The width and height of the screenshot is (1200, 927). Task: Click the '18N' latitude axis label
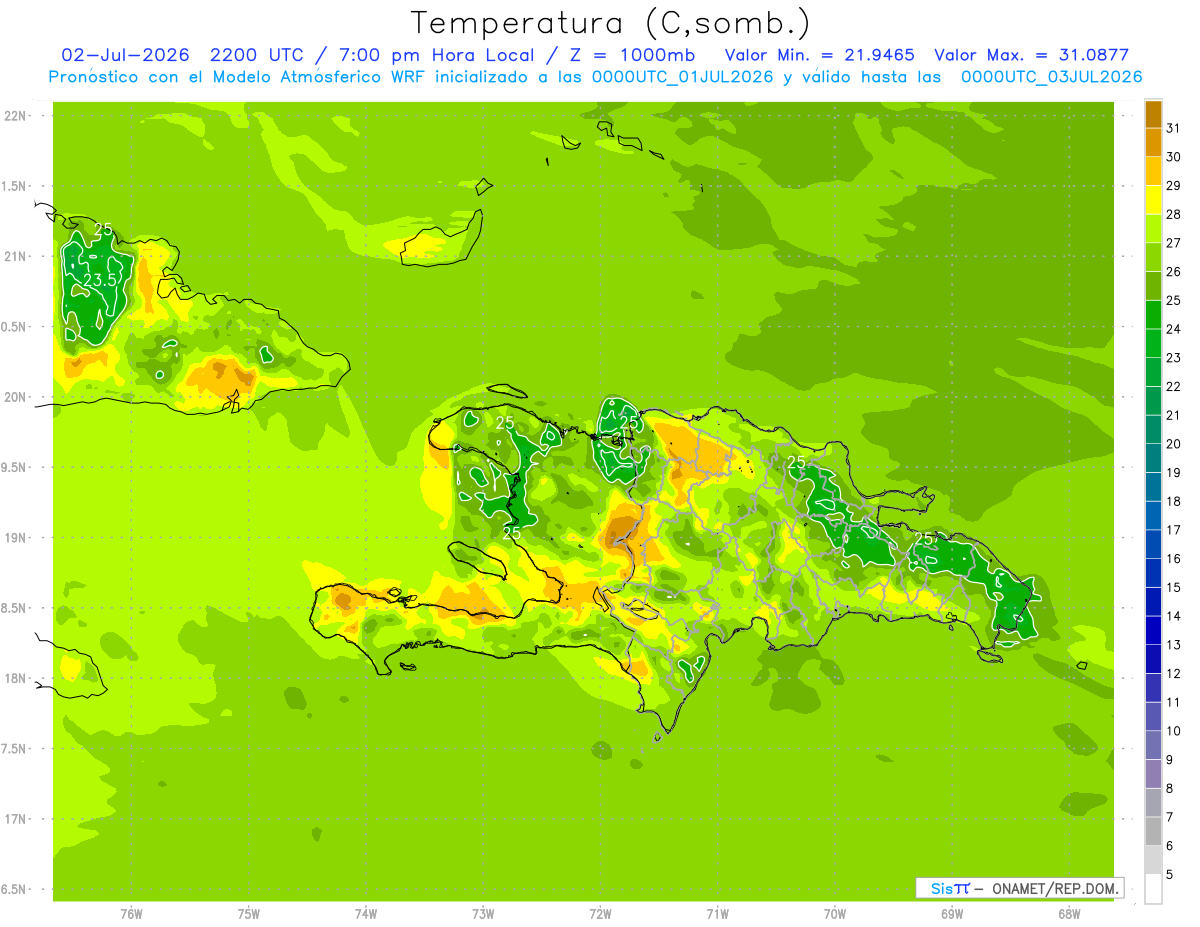(x=14, y=678)
